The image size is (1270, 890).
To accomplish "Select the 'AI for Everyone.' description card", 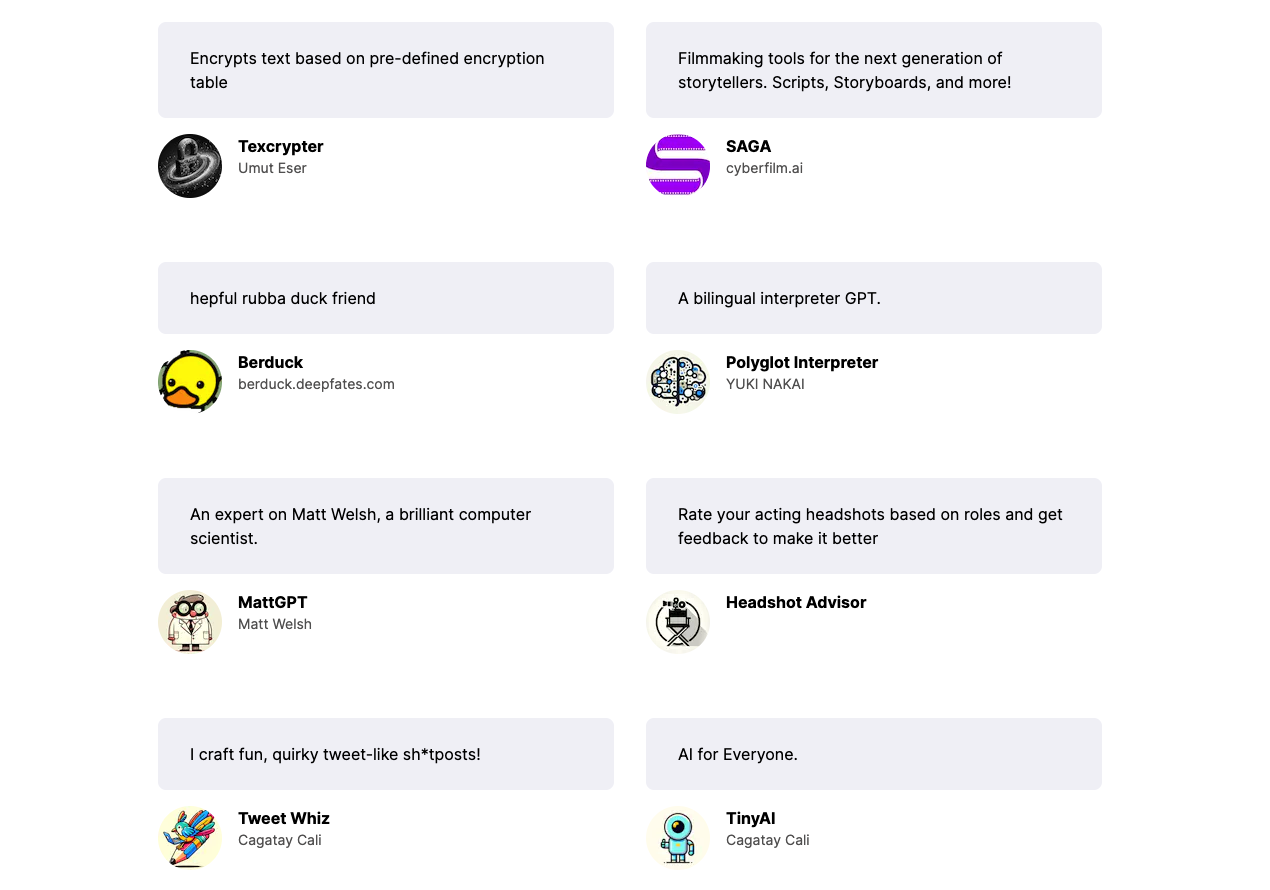I will pos(874,754).
